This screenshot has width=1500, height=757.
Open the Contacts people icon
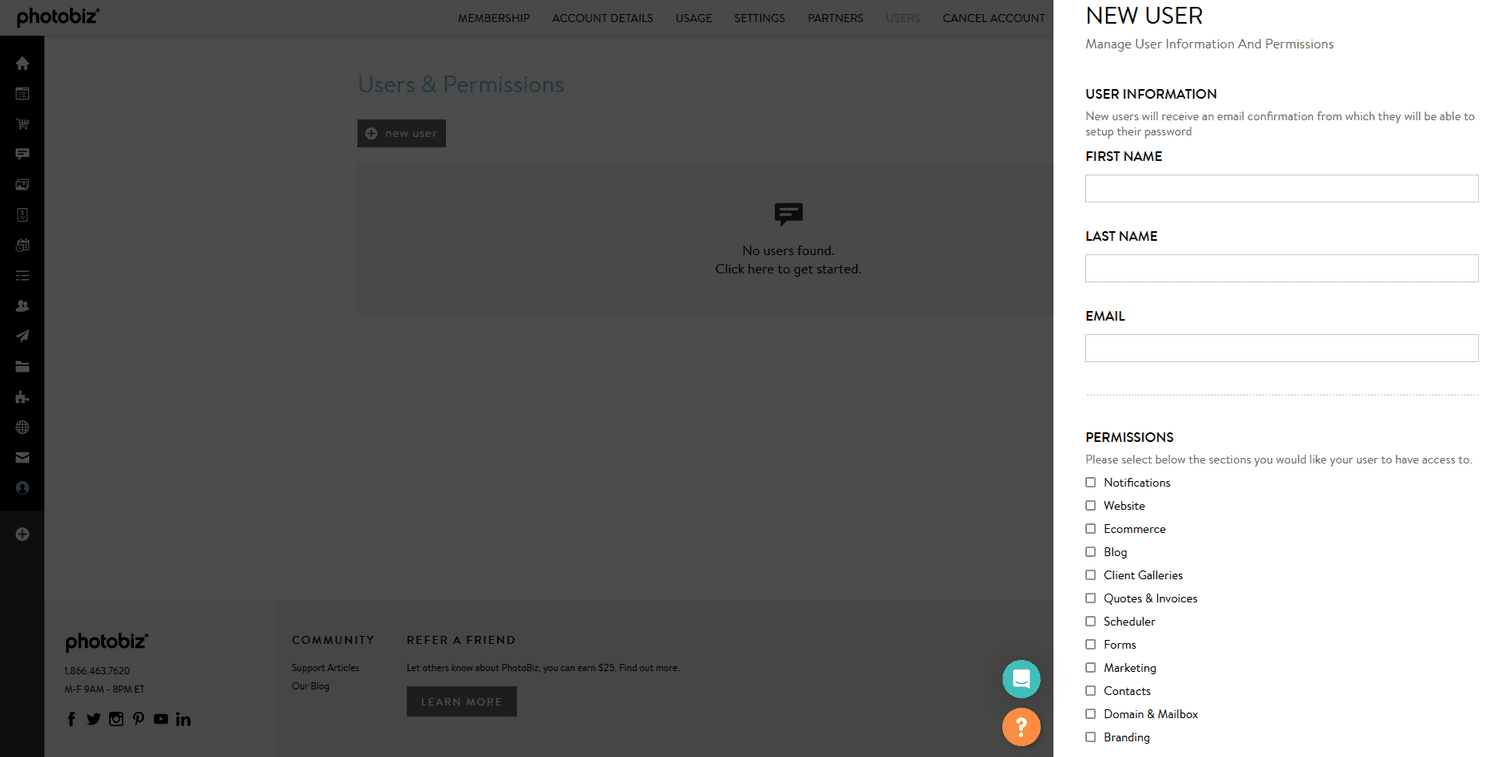pyautogui.click(x=22, y=306)
